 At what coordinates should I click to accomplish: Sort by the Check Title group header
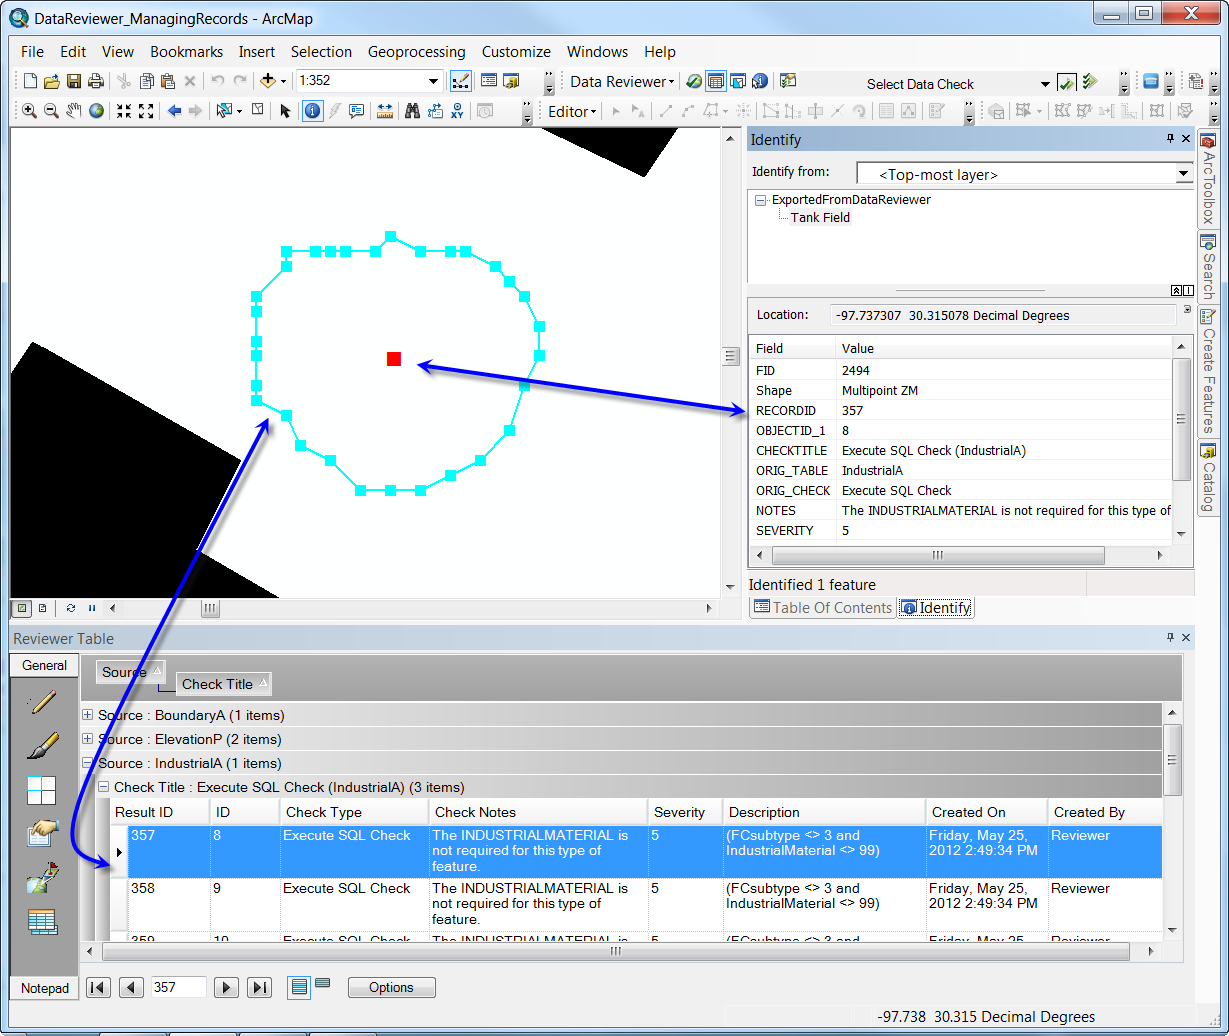224,684
